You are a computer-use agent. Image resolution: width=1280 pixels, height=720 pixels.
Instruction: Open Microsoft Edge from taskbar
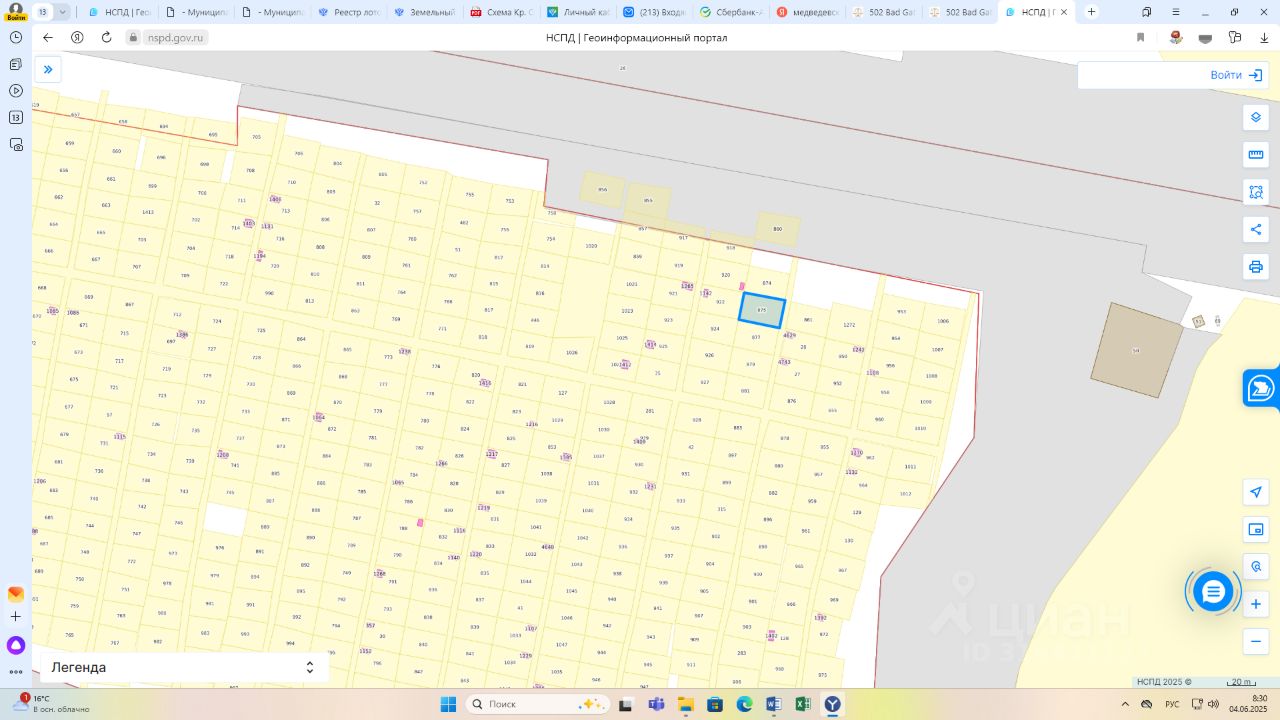tap(744, 704)
